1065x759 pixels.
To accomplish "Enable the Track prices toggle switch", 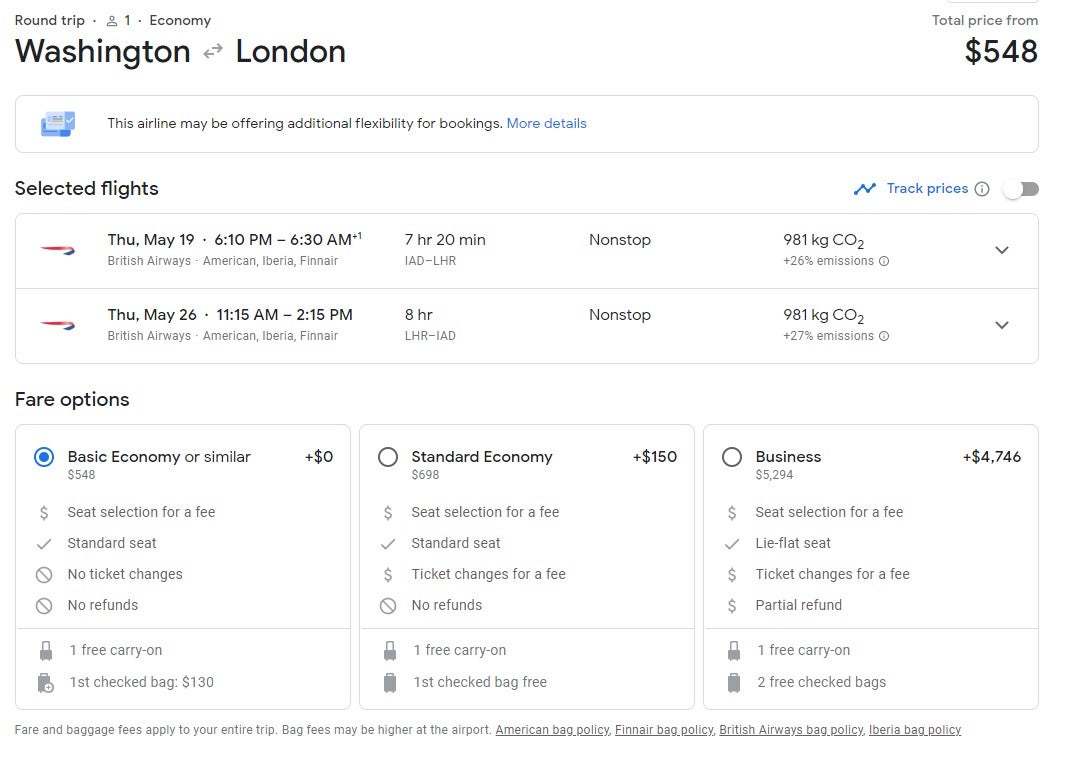I will pos(1021,188).
